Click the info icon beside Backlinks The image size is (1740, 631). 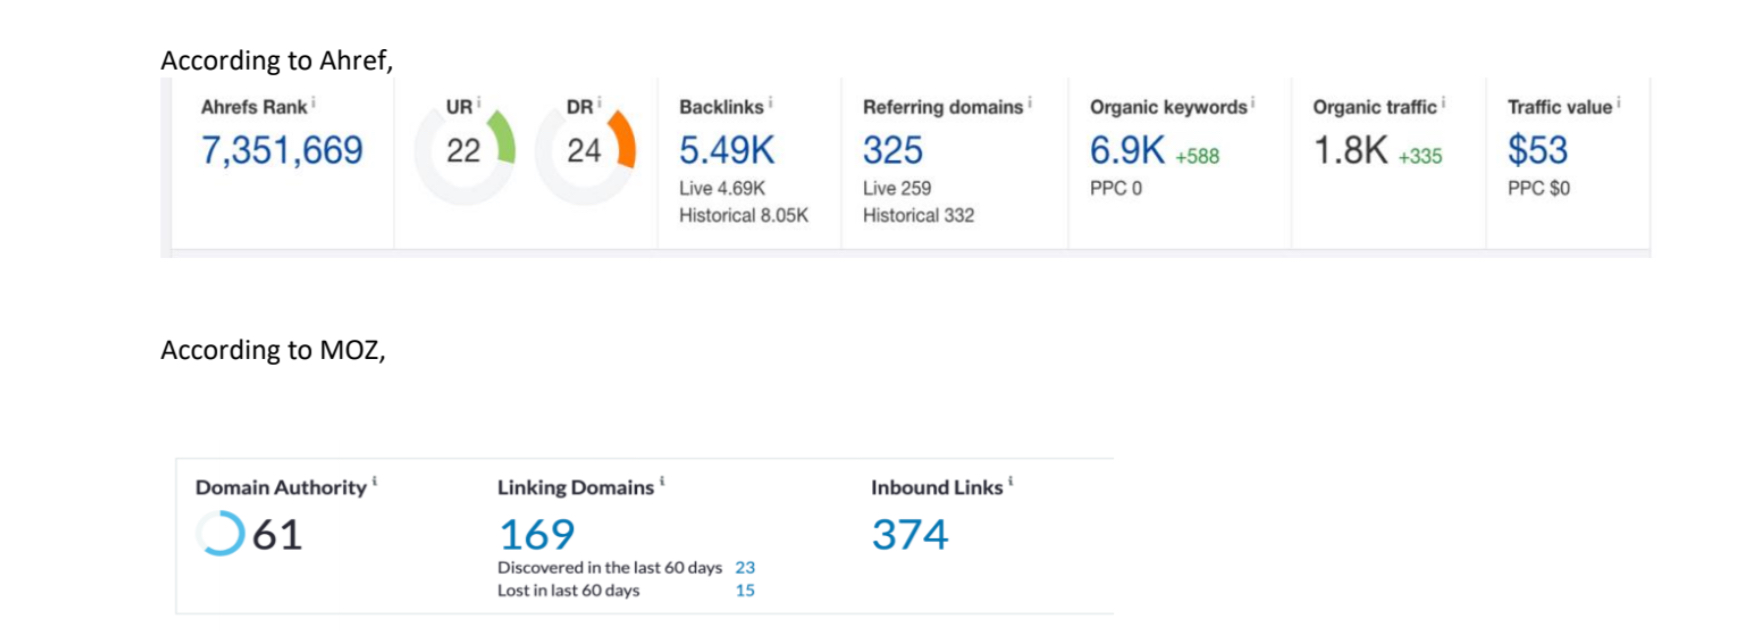[770, 102]
